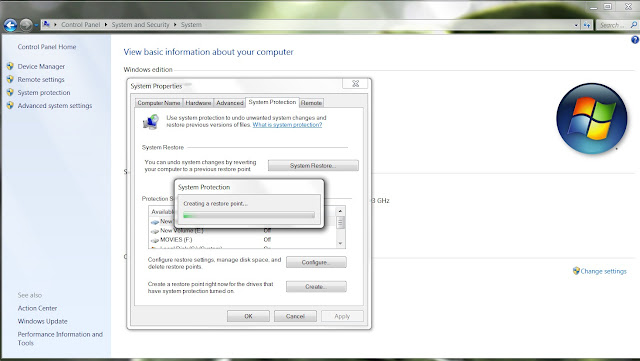
Task: Select System and Security breadcrumb
Action: click(140, 25)
